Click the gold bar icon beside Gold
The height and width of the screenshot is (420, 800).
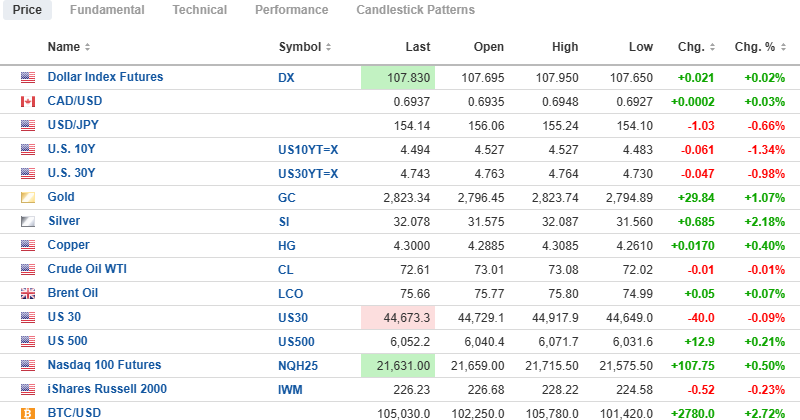[28, 198]
